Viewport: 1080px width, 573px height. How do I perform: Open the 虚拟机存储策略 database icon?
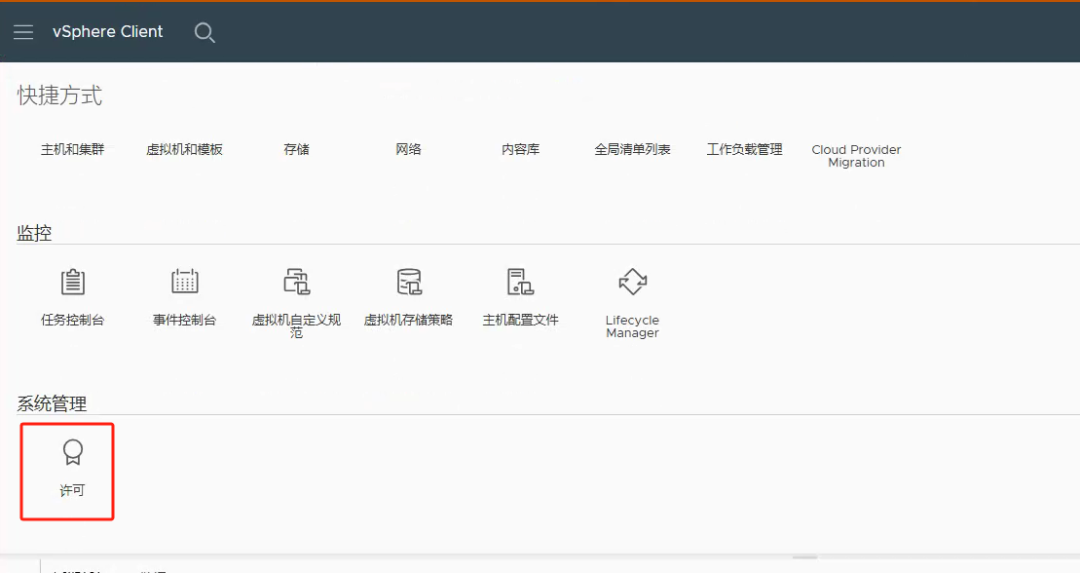tap(409, 282)
